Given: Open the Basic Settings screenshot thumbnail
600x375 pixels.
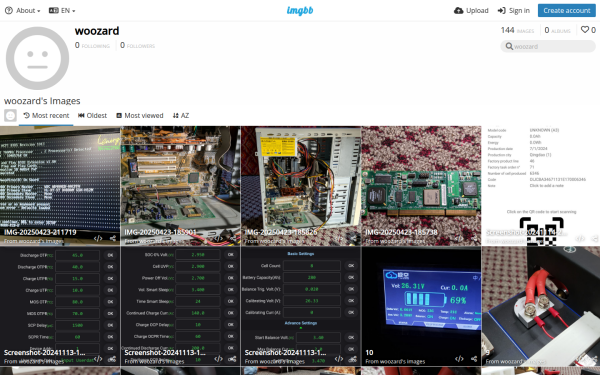Looking at the screenshot, I should coord(301,306).
